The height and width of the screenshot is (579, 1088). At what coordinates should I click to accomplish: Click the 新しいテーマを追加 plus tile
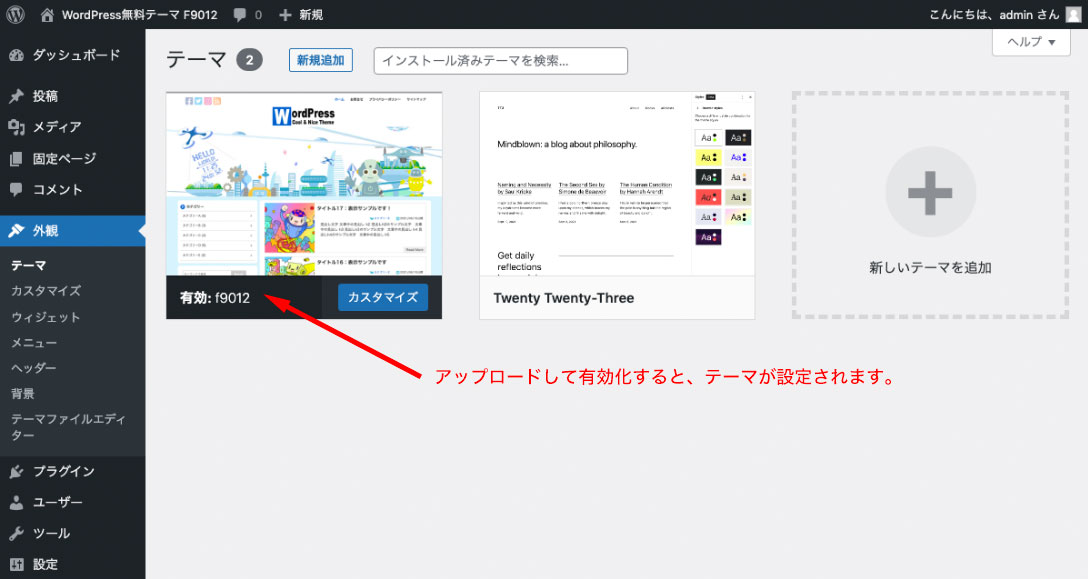tap(930, 205)
